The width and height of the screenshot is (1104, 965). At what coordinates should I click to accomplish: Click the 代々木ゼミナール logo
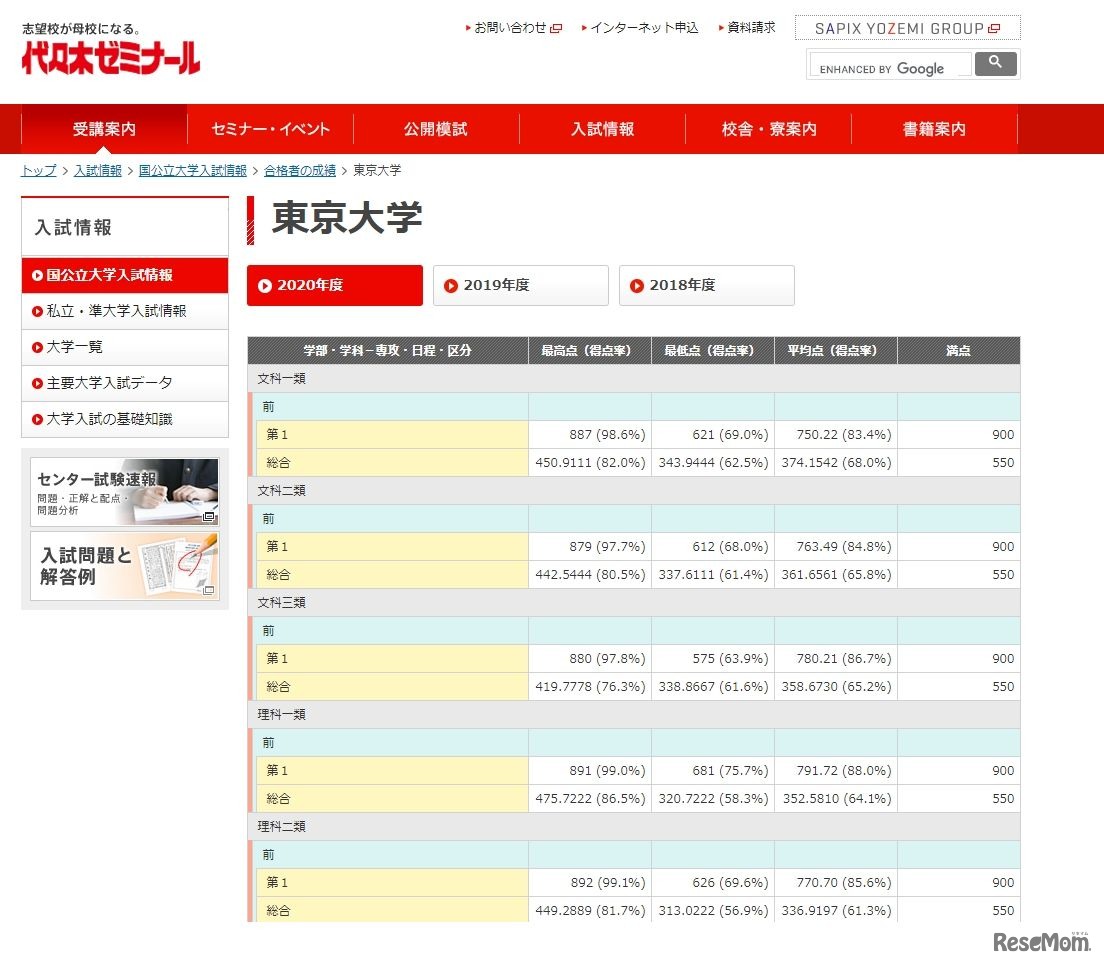pyautogui.click(x=110, y=55)
